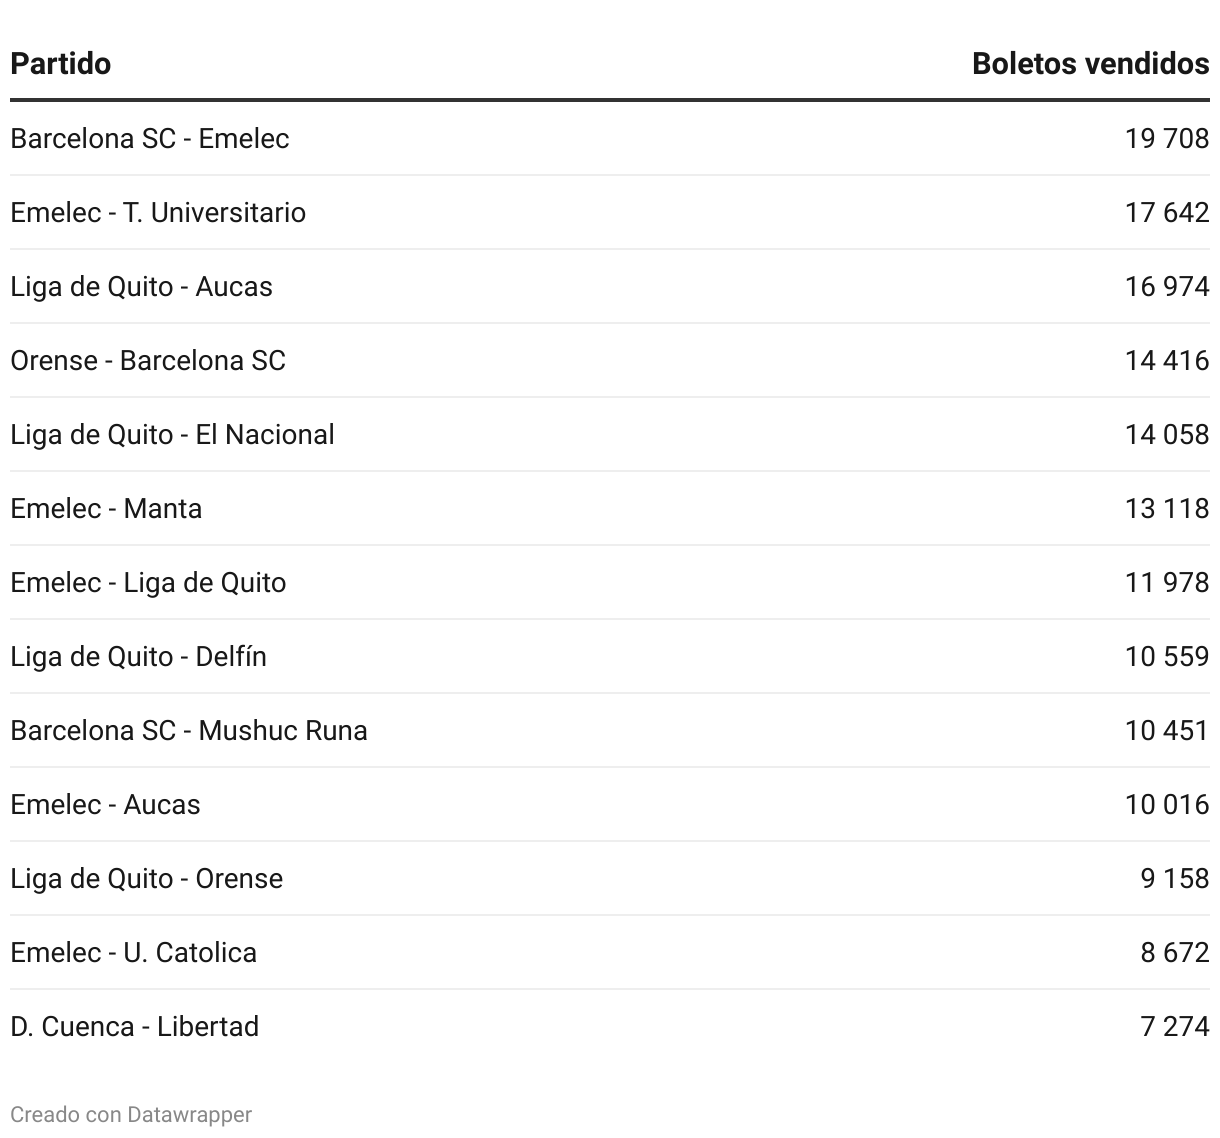
Task: Click Emelec - Liga de Quito row
Action: click(610, 582)
